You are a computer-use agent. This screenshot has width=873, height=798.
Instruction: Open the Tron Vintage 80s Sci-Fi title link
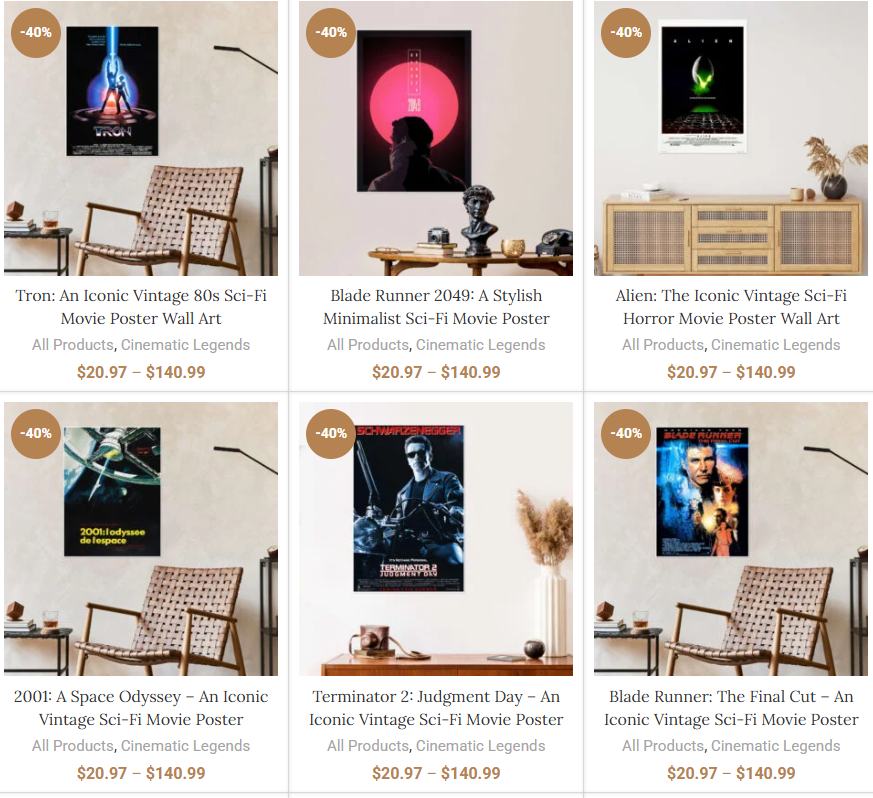tap(141, 307)
